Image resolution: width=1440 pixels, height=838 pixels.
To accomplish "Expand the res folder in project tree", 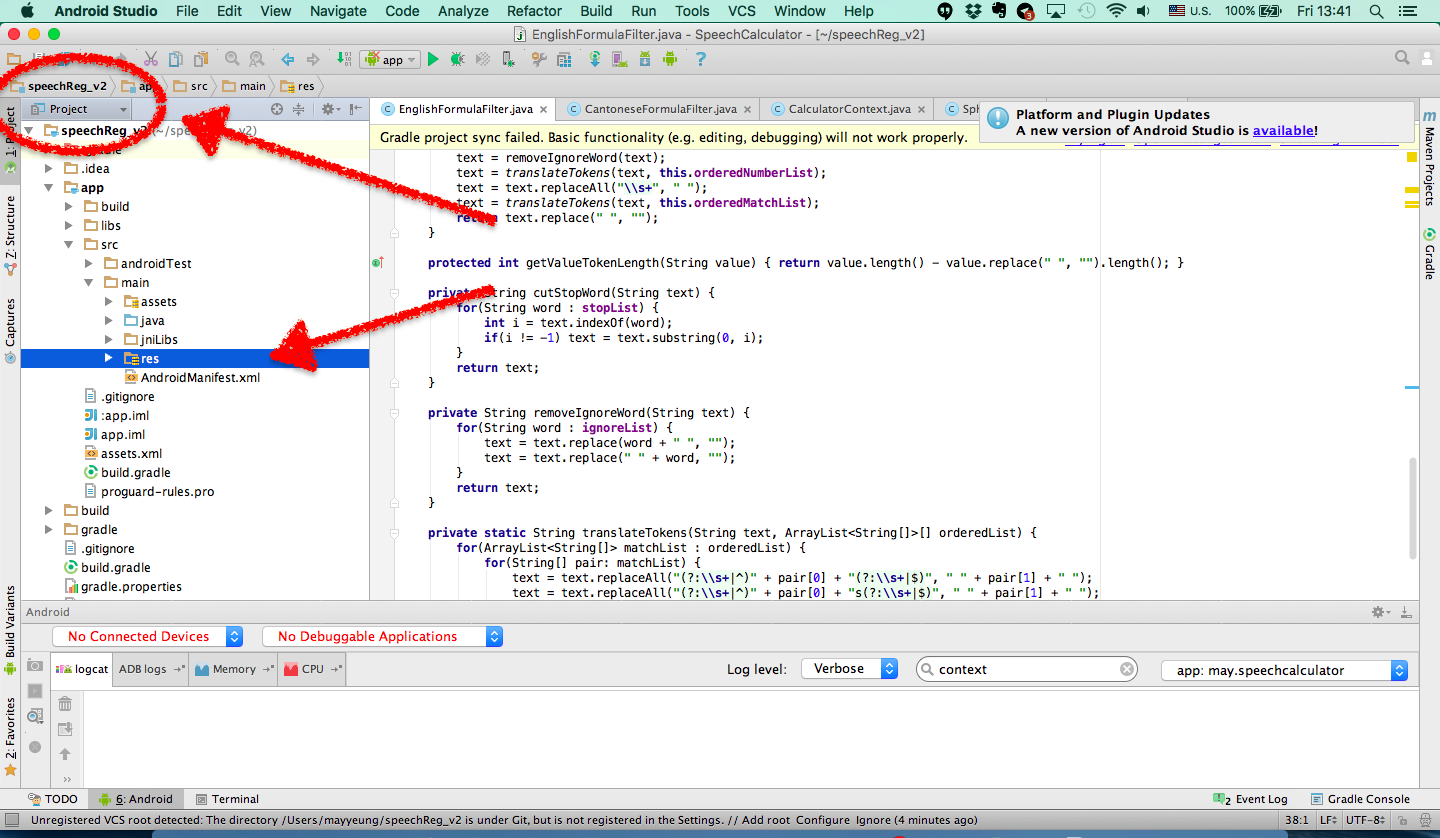I will point(109,358).
